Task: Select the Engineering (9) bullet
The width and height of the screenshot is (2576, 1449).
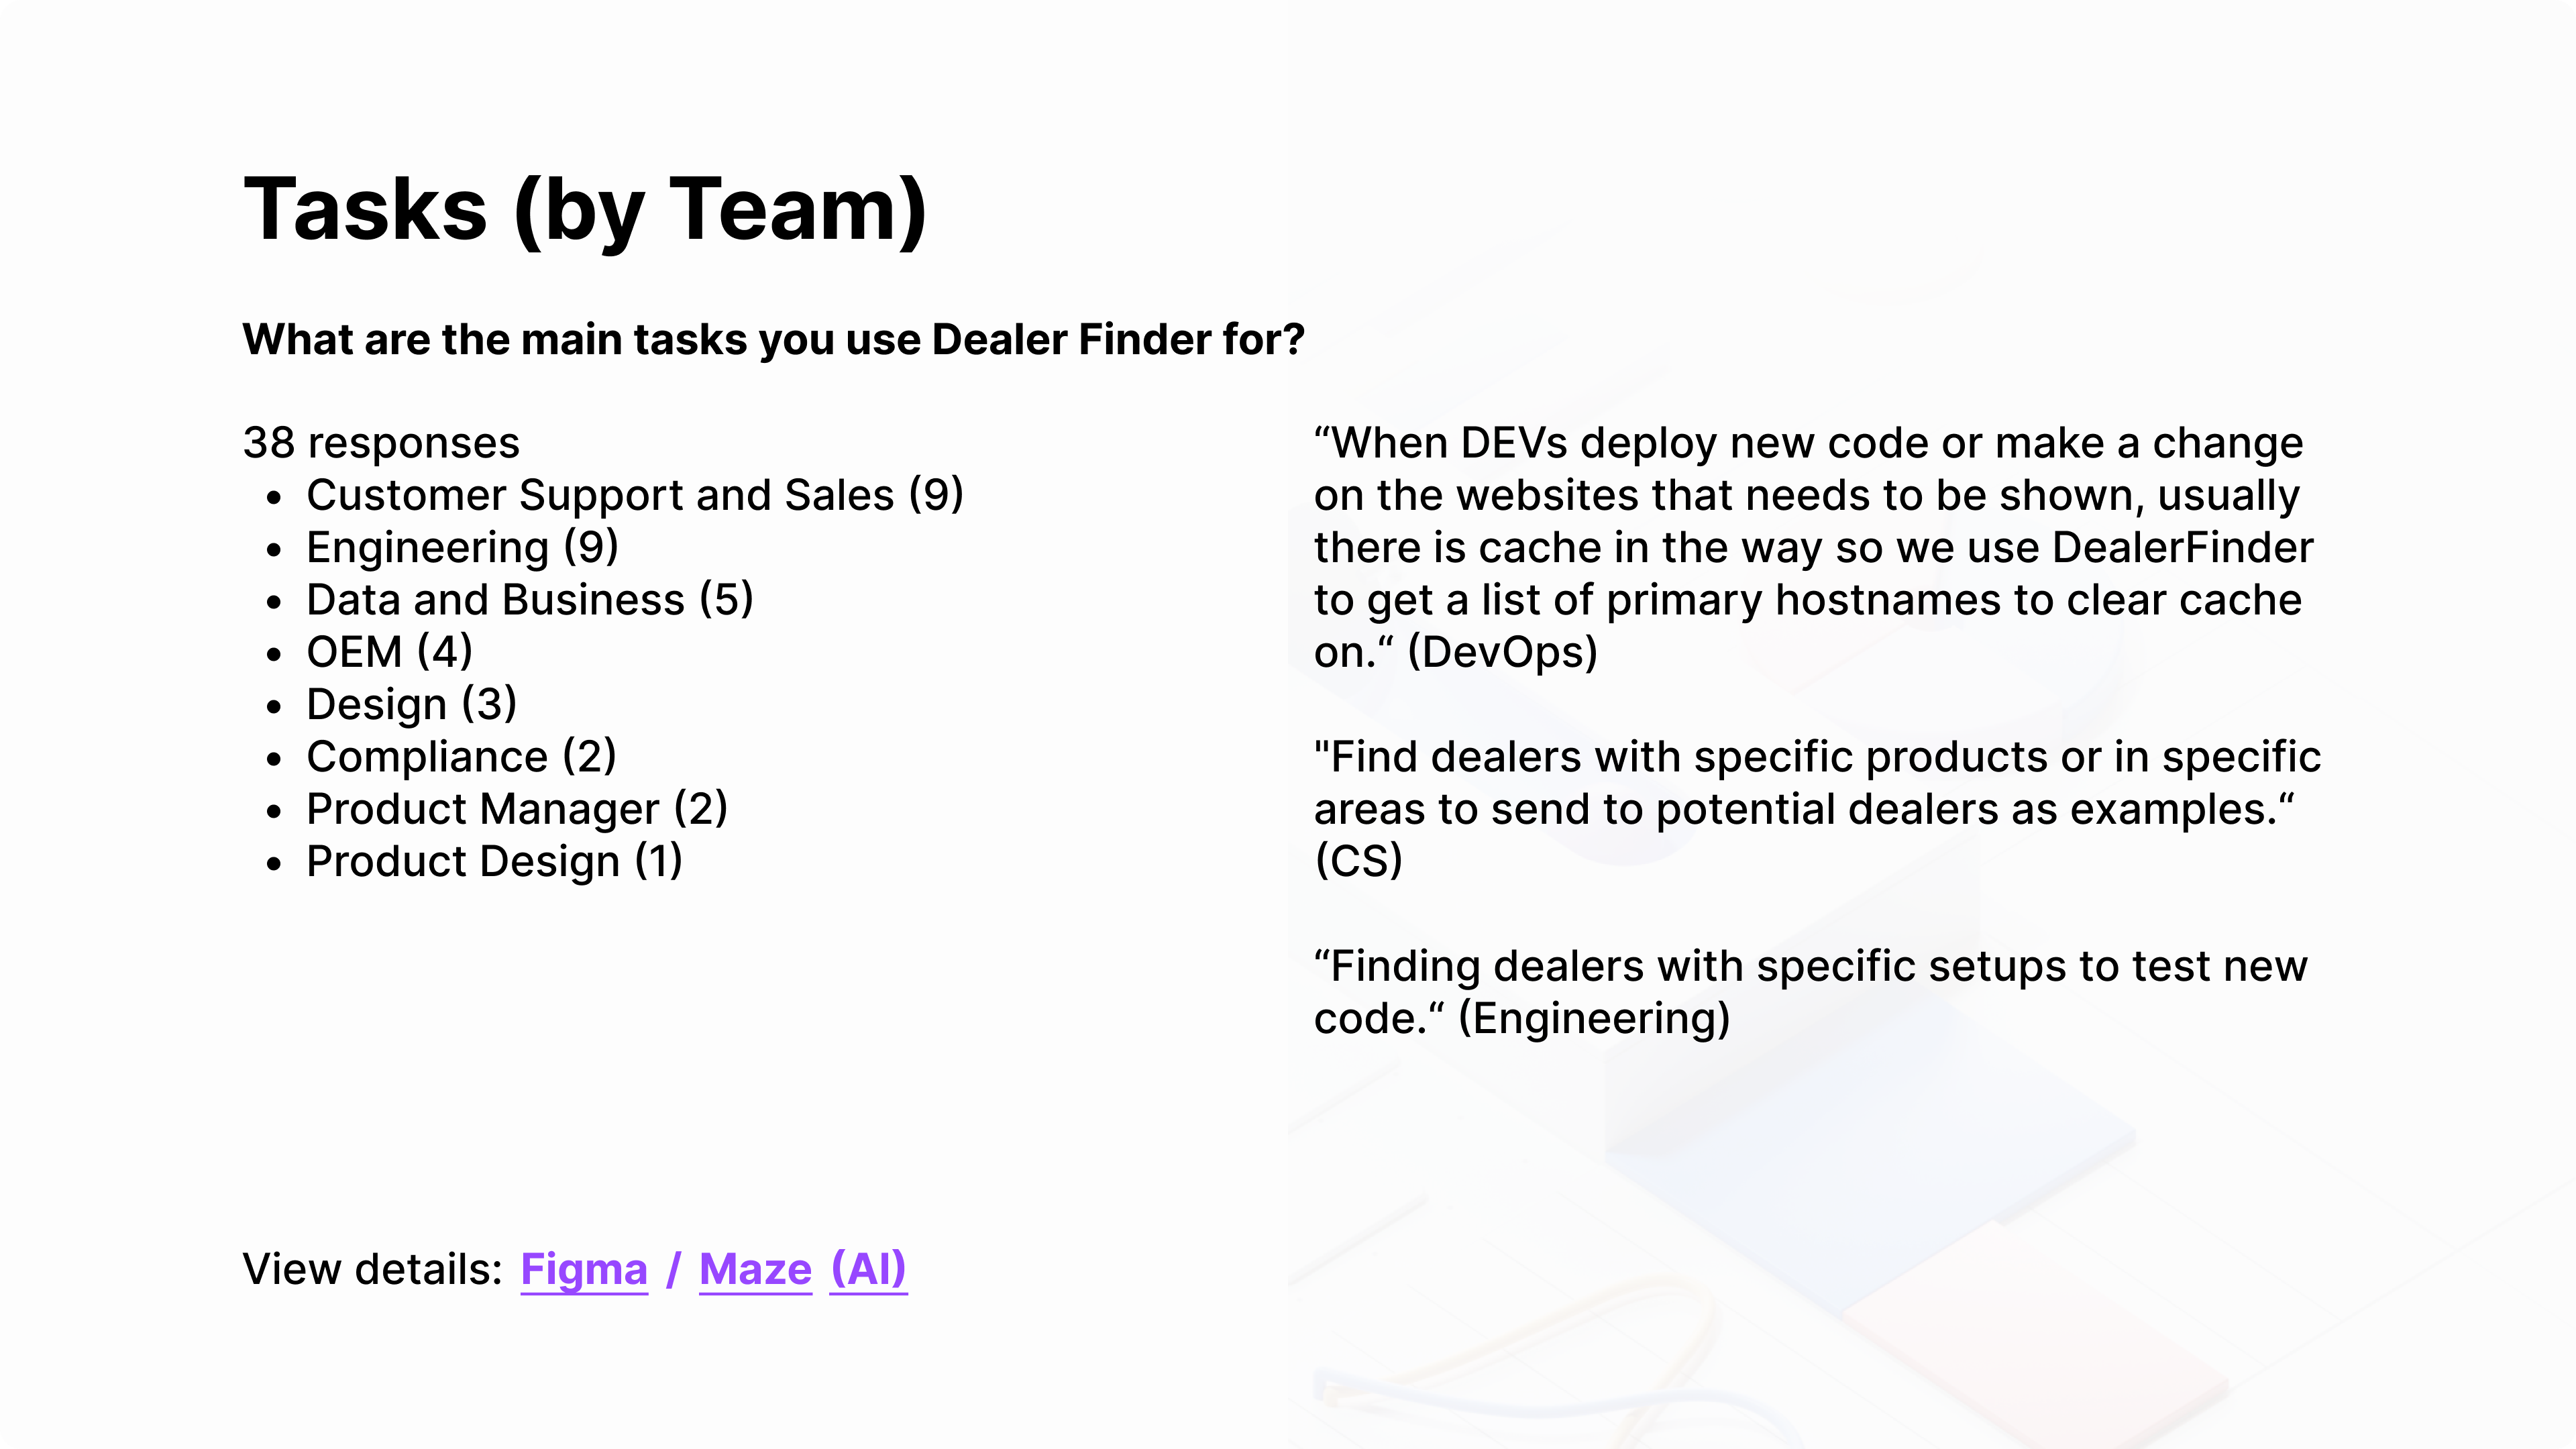Action: pos(462,548)
